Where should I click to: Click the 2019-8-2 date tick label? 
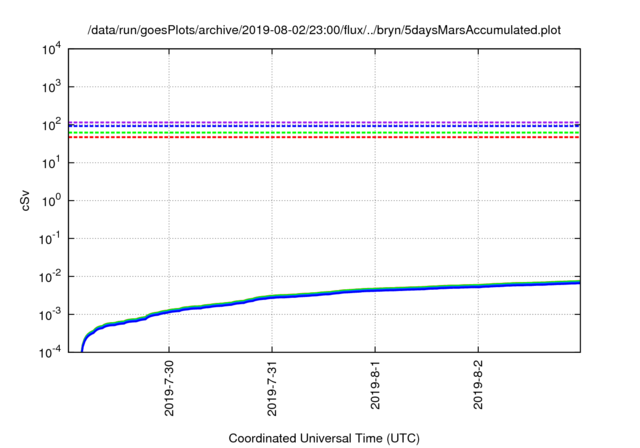pos(478,385)
